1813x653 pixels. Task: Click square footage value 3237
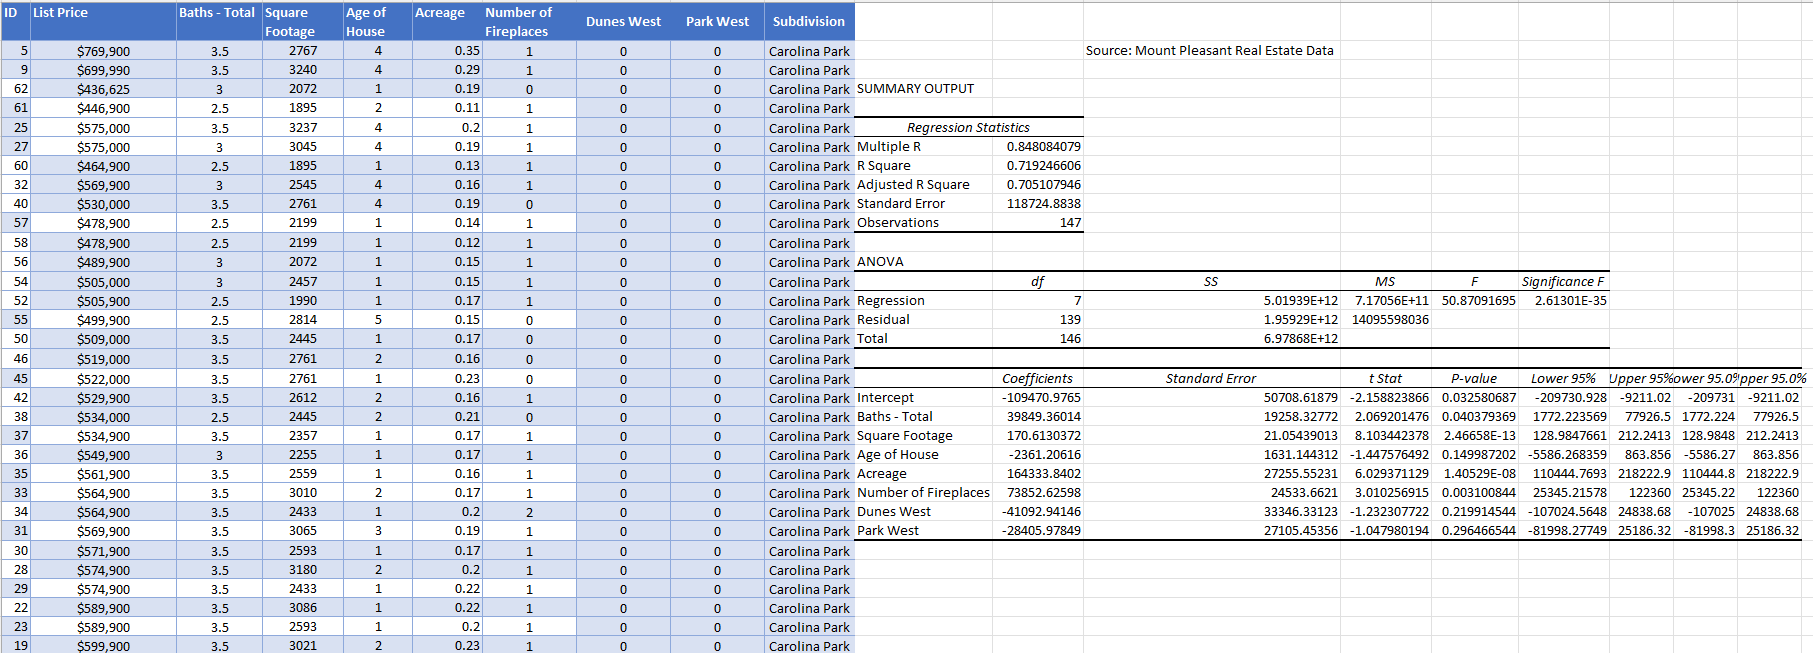pos(303,128)
